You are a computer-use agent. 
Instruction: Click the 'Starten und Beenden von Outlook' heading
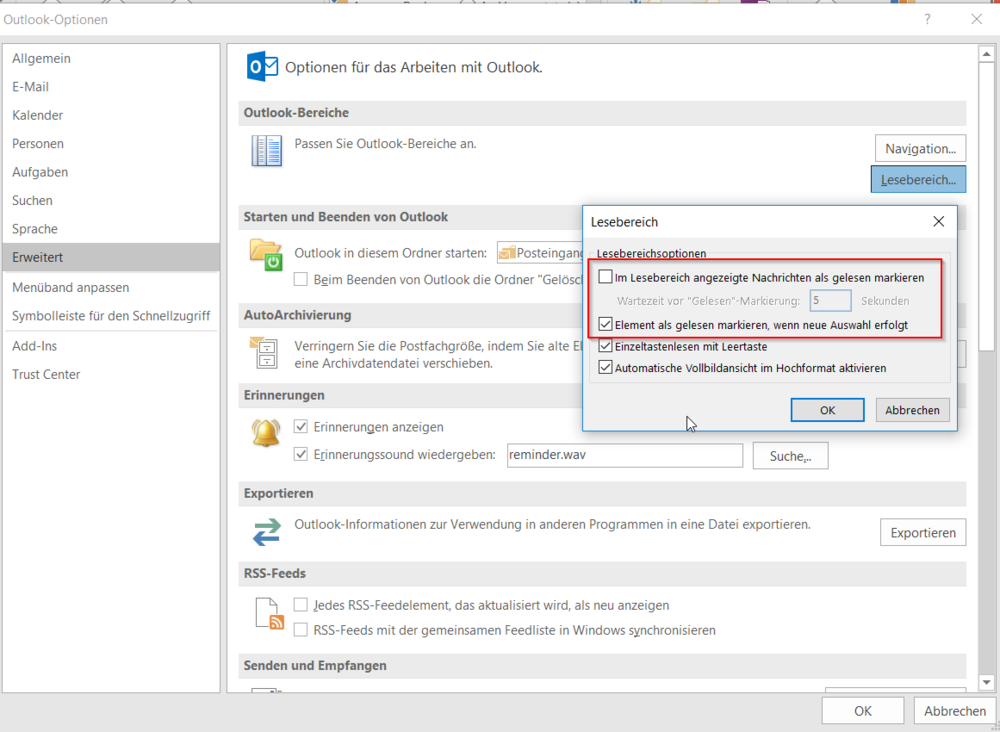coord(346,217)
